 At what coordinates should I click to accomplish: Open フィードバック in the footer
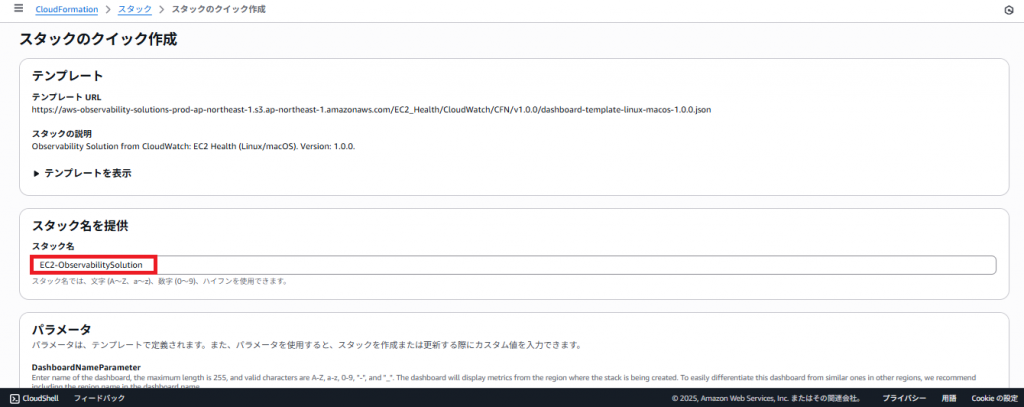click(99, 398)
